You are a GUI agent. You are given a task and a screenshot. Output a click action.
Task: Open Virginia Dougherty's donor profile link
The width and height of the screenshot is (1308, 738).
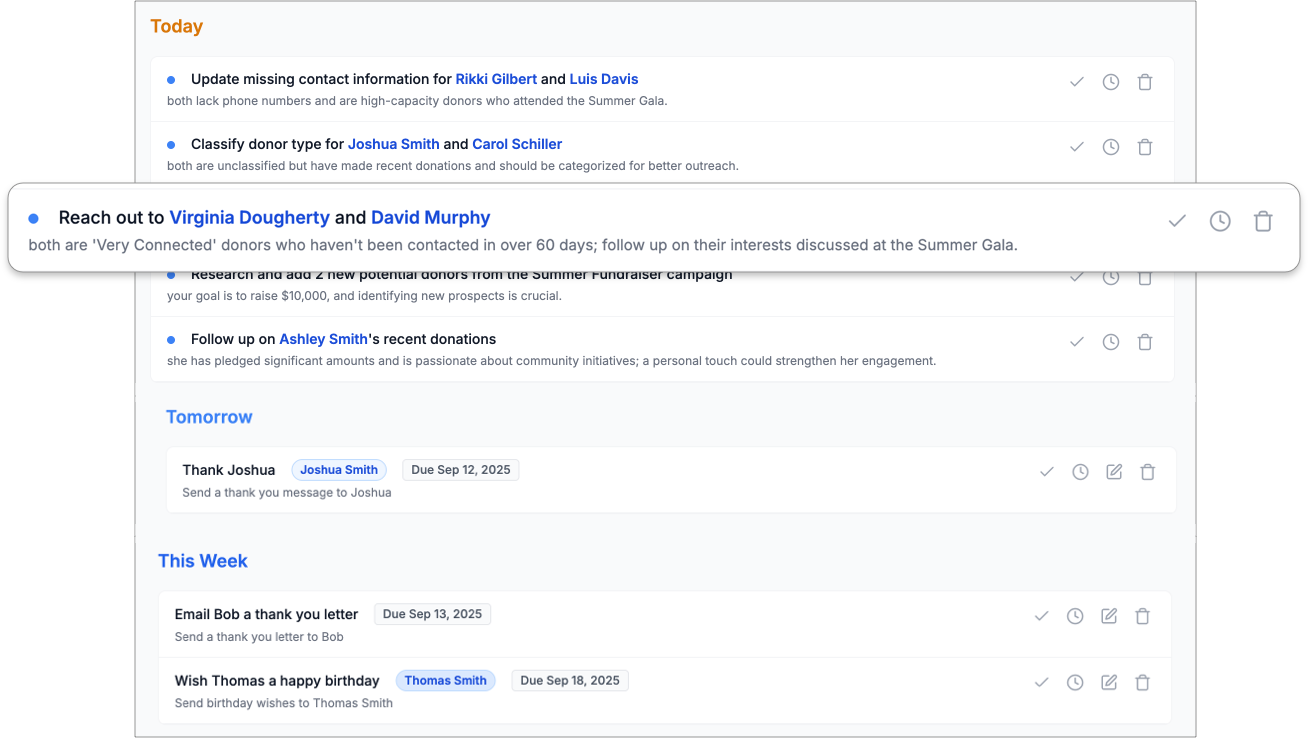[x=249, y=217]
